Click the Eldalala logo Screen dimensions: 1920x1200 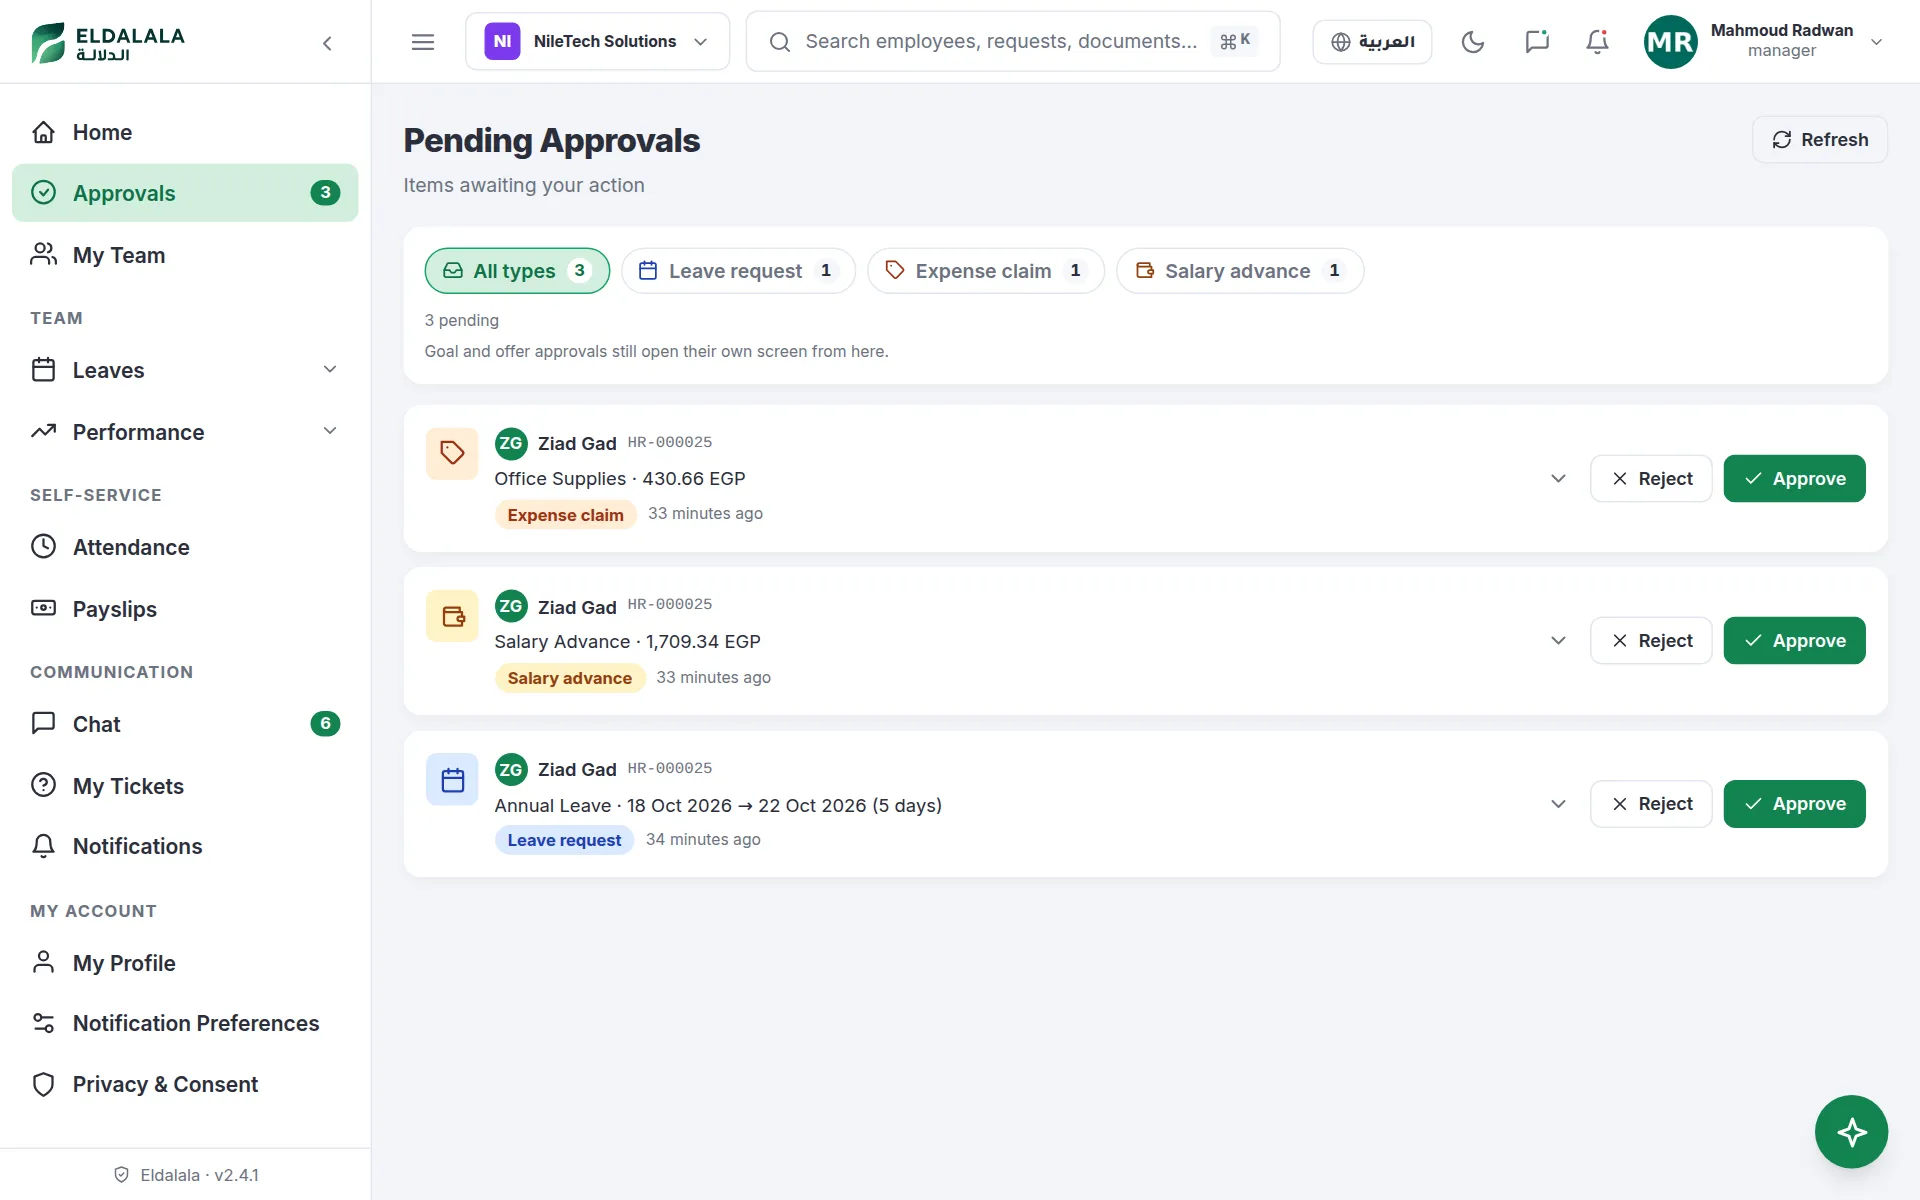click(x=108, y=43)
